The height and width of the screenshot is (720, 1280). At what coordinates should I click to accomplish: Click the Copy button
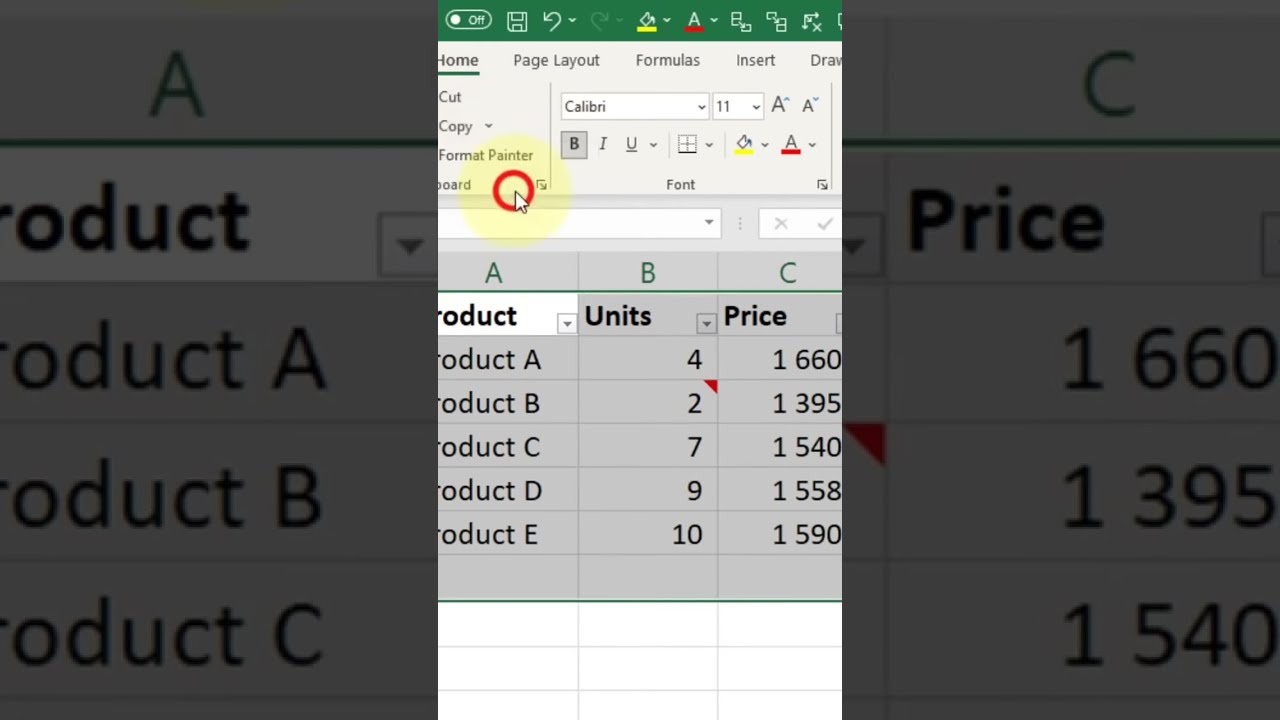(x=456, y=126)
